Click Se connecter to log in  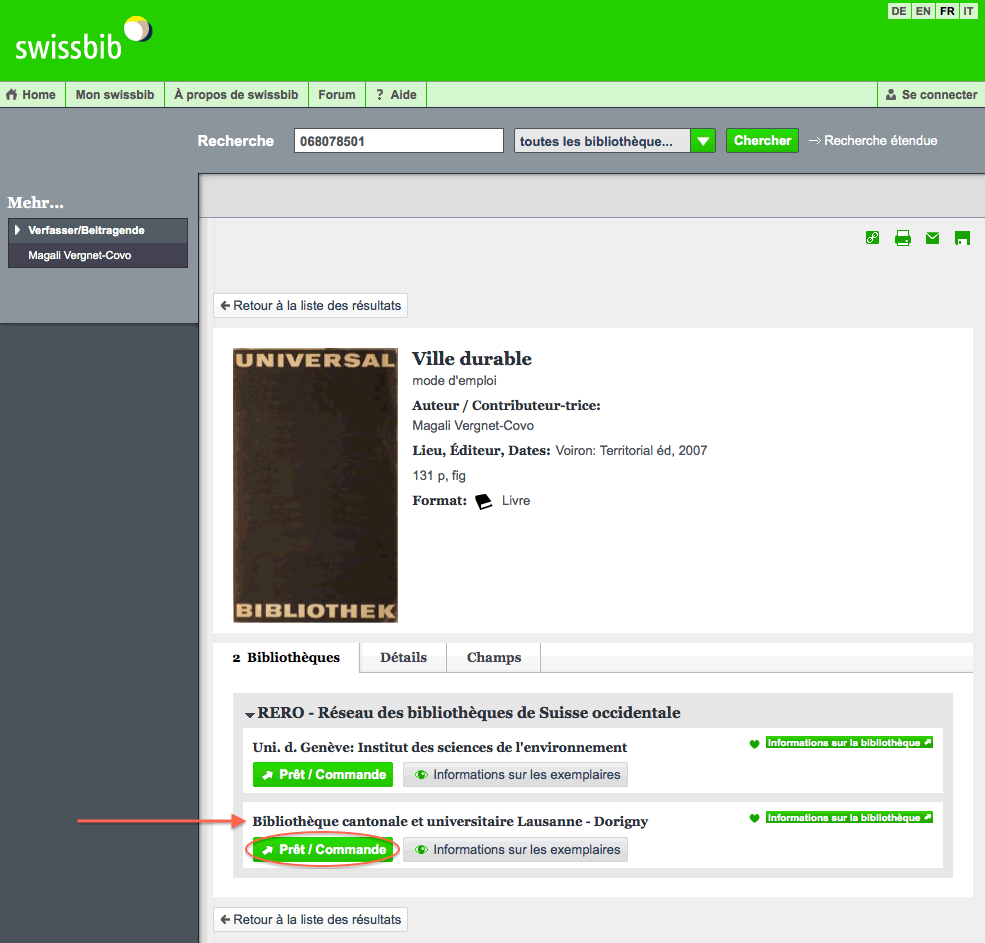(932, 95)
